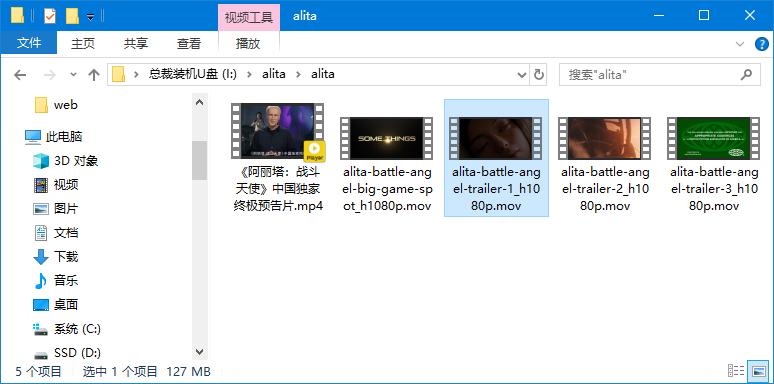Switch to the 共享 ribbon tab
Image resolution: width=774 pixels, height=384 pixels.
(x=136, y=43)
